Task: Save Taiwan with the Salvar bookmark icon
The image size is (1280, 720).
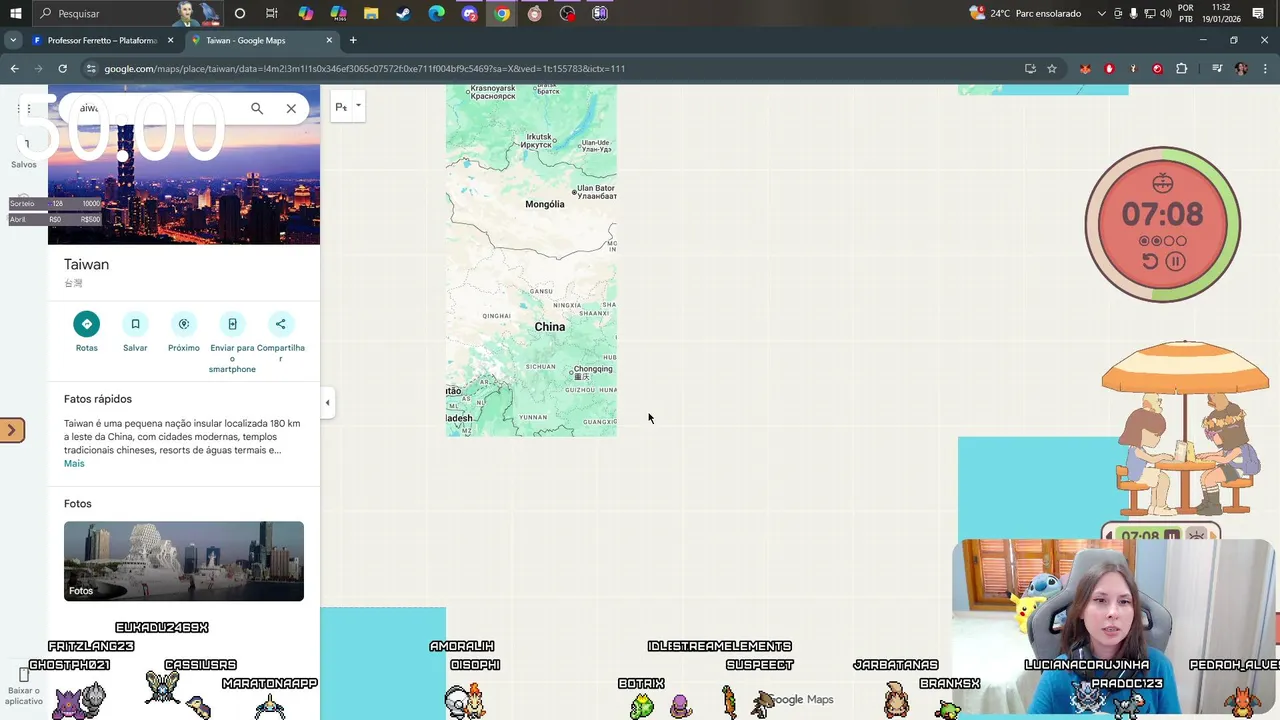Action: coord(135,324)
